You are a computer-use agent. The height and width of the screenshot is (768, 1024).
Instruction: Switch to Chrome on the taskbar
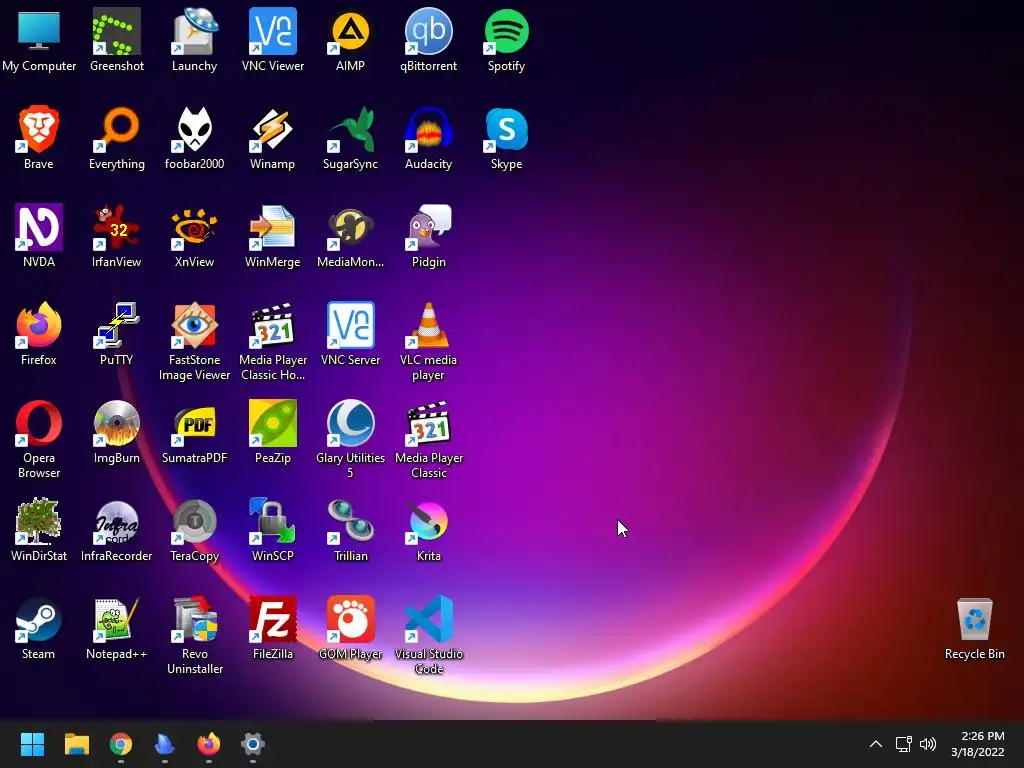(x=121, y=744)
